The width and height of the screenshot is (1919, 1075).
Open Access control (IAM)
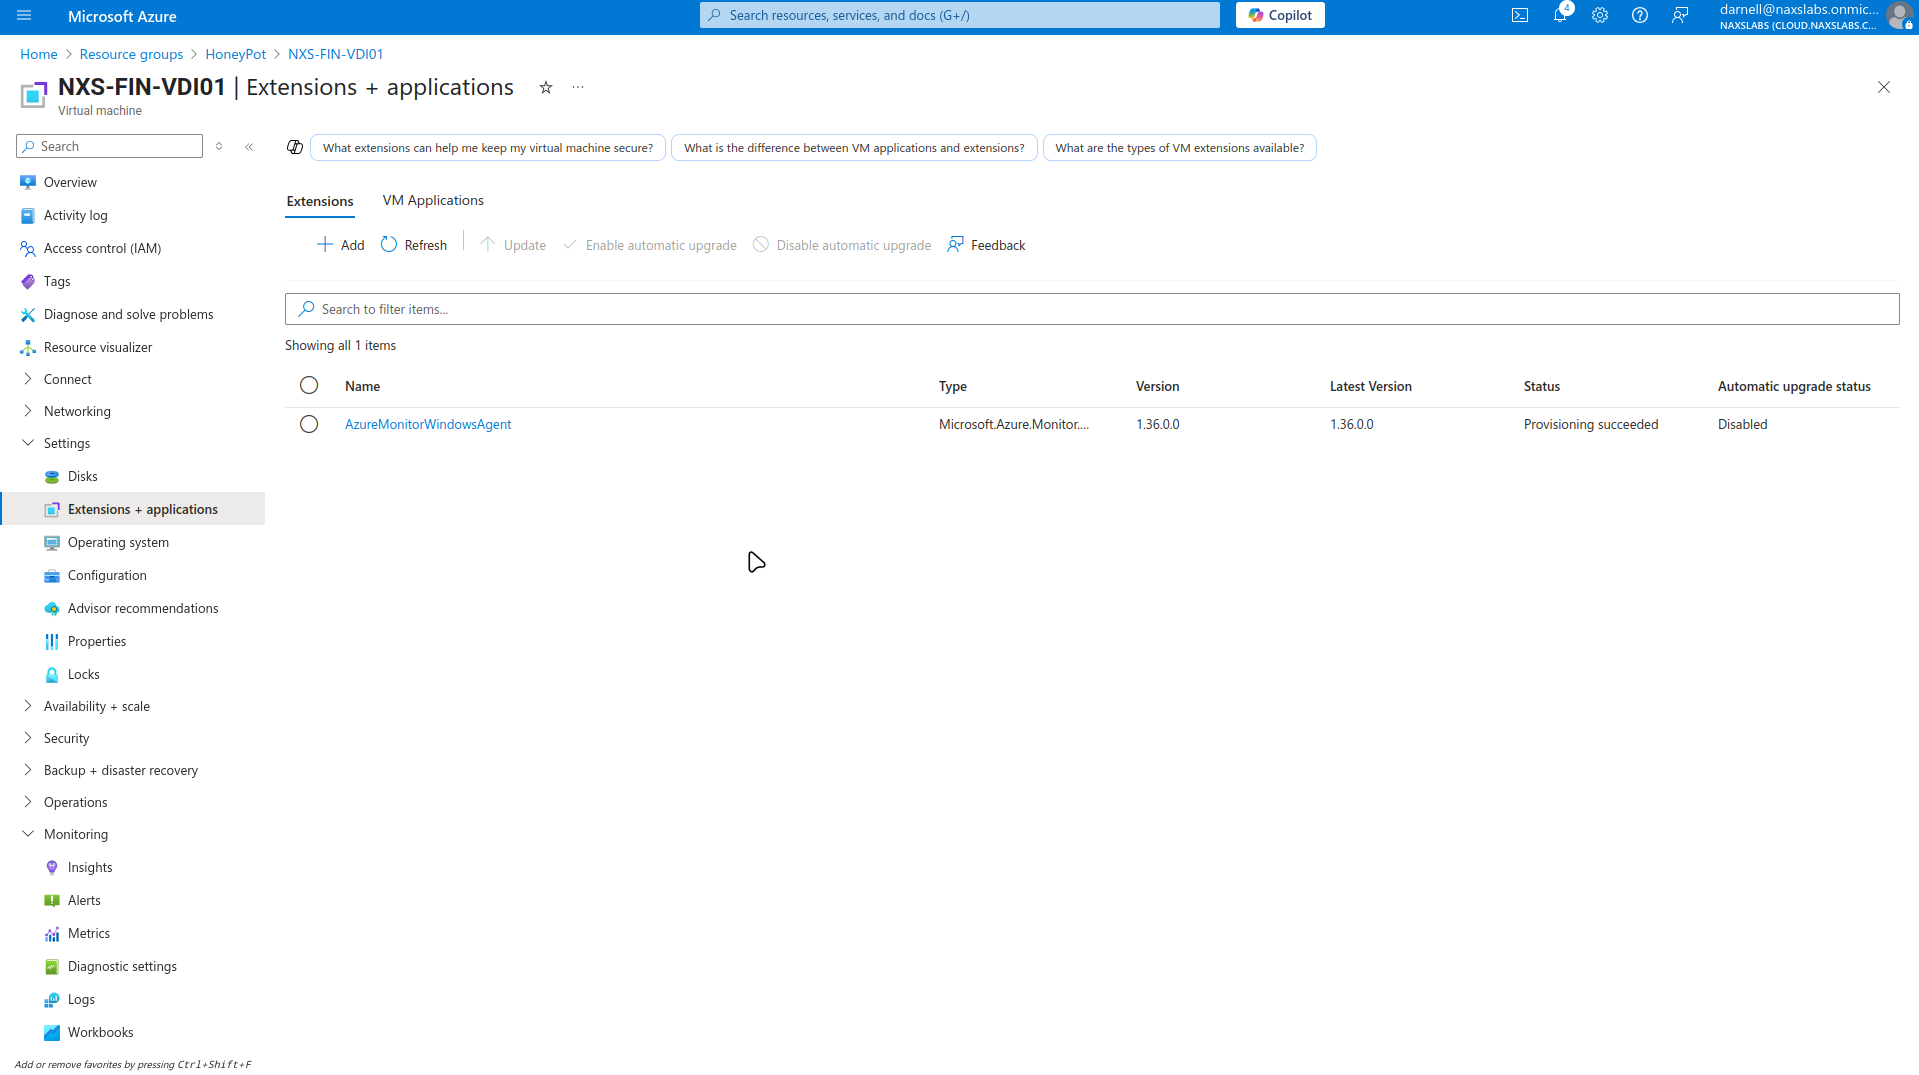[102, 249]
